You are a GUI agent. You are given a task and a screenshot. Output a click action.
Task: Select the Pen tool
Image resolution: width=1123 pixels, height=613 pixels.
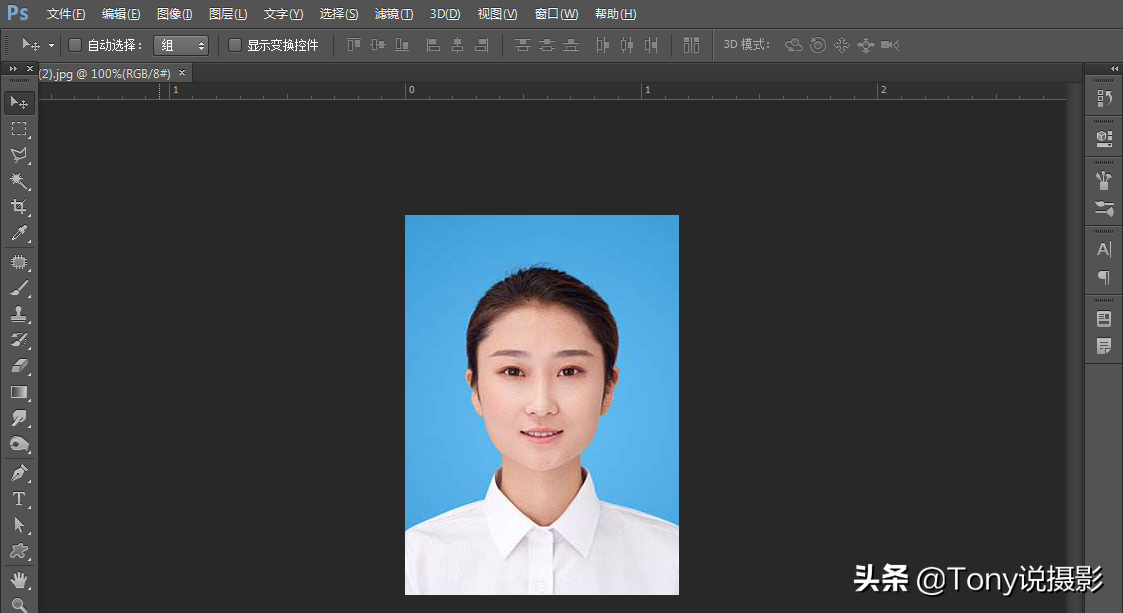19,473
